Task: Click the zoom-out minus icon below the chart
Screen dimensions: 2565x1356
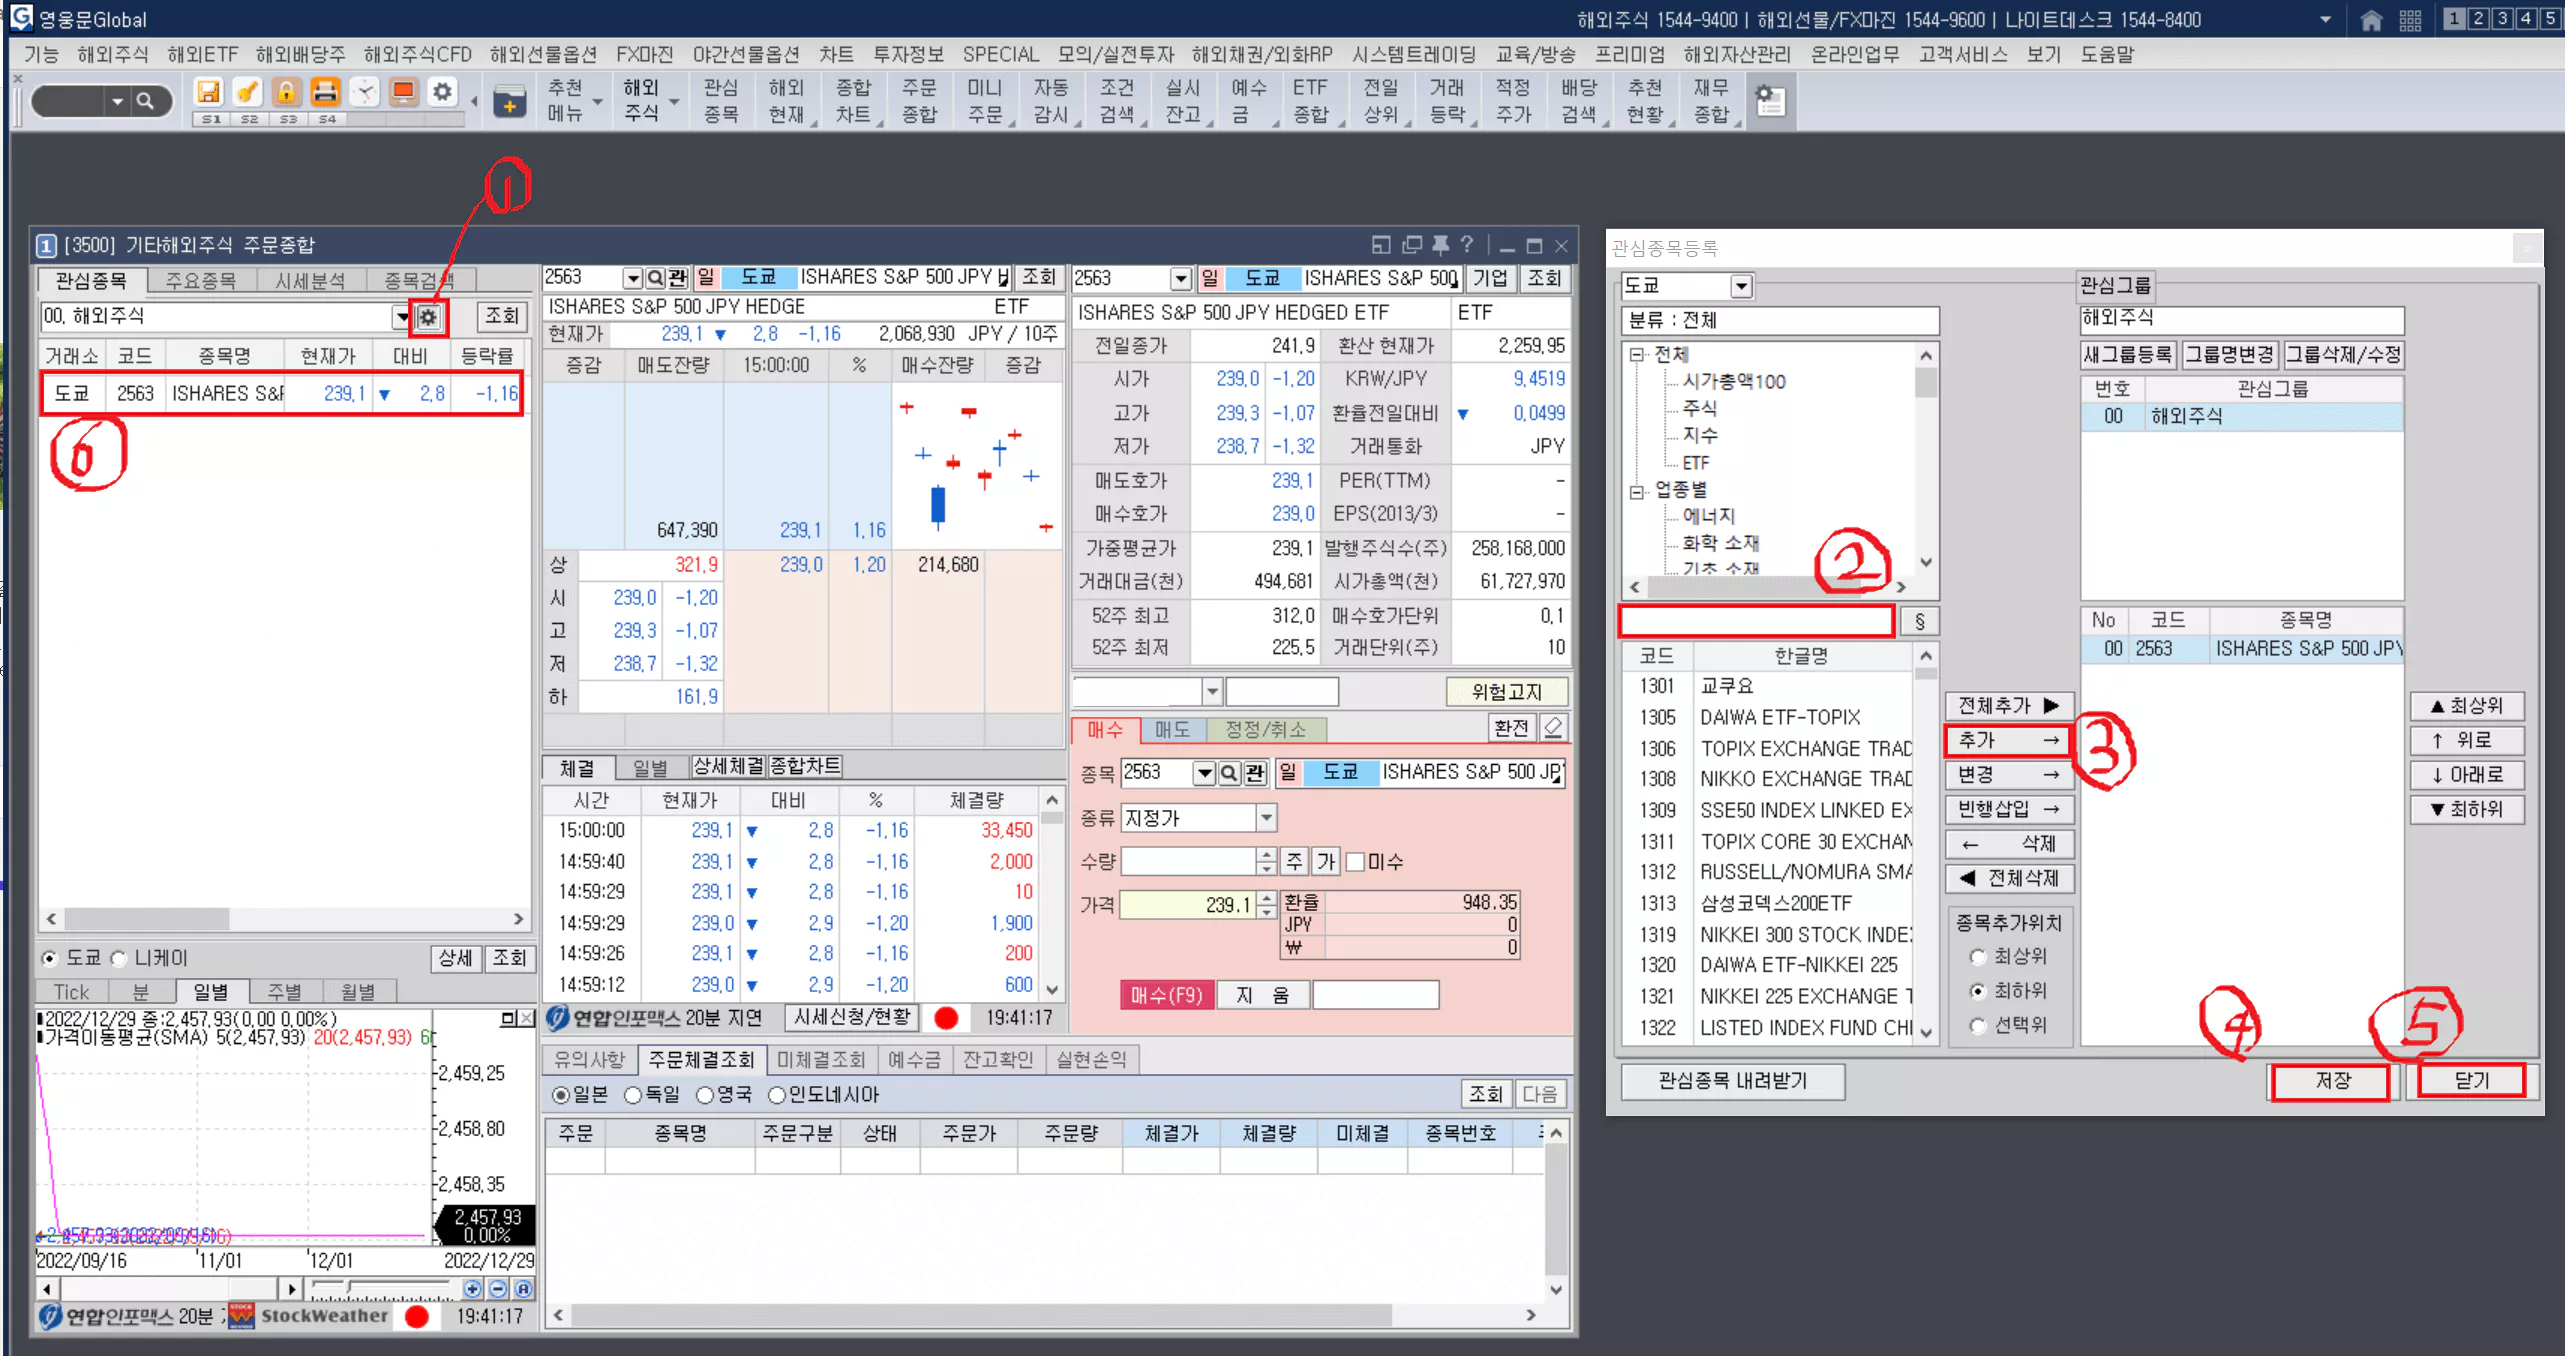Action: coord(497,1289)
